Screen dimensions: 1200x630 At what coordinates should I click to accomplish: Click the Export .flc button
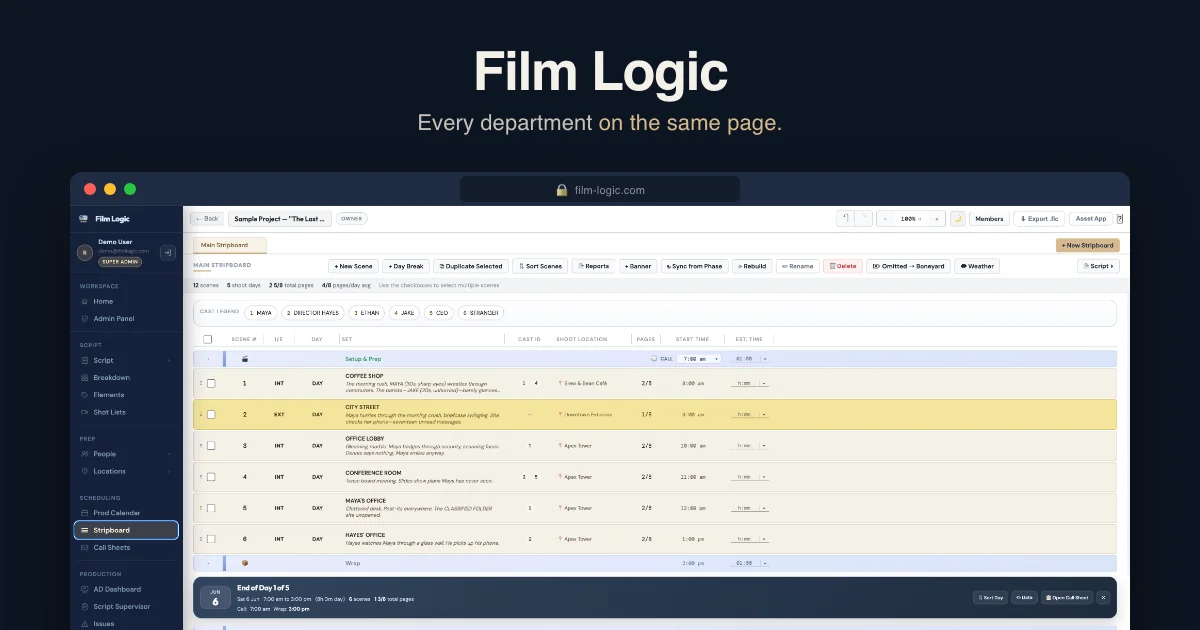point(1039,218)
